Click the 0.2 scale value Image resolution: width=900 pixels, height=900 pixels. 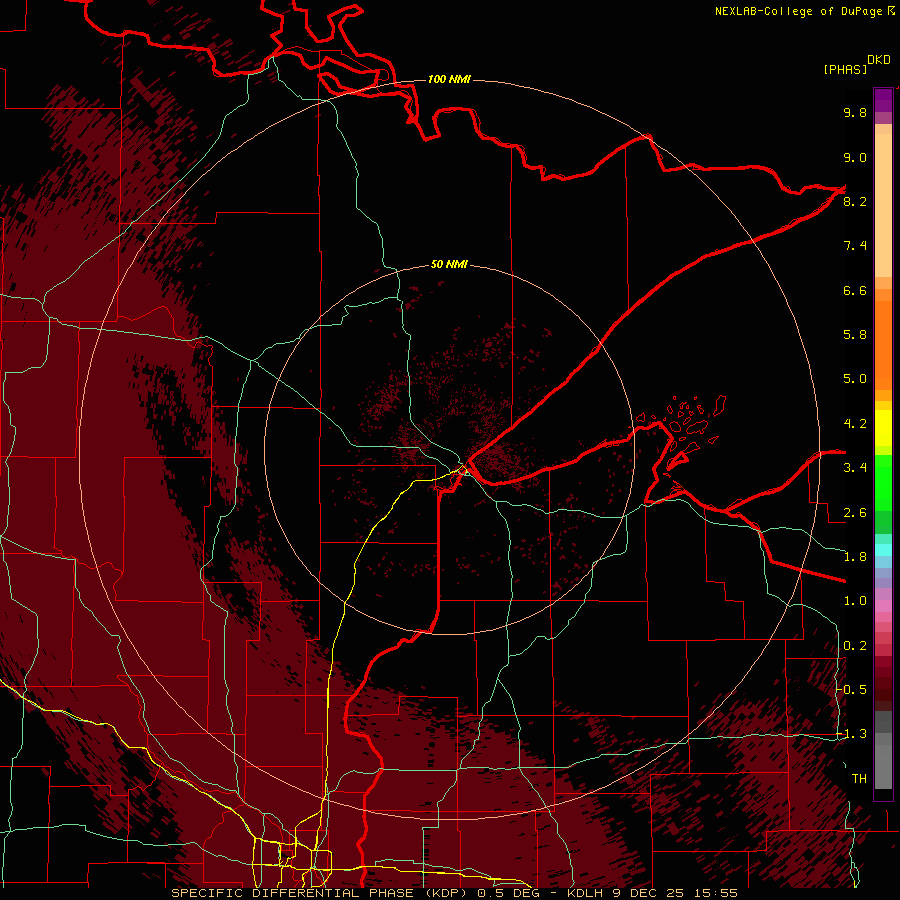pyautogui.click(x=855, y=646)
